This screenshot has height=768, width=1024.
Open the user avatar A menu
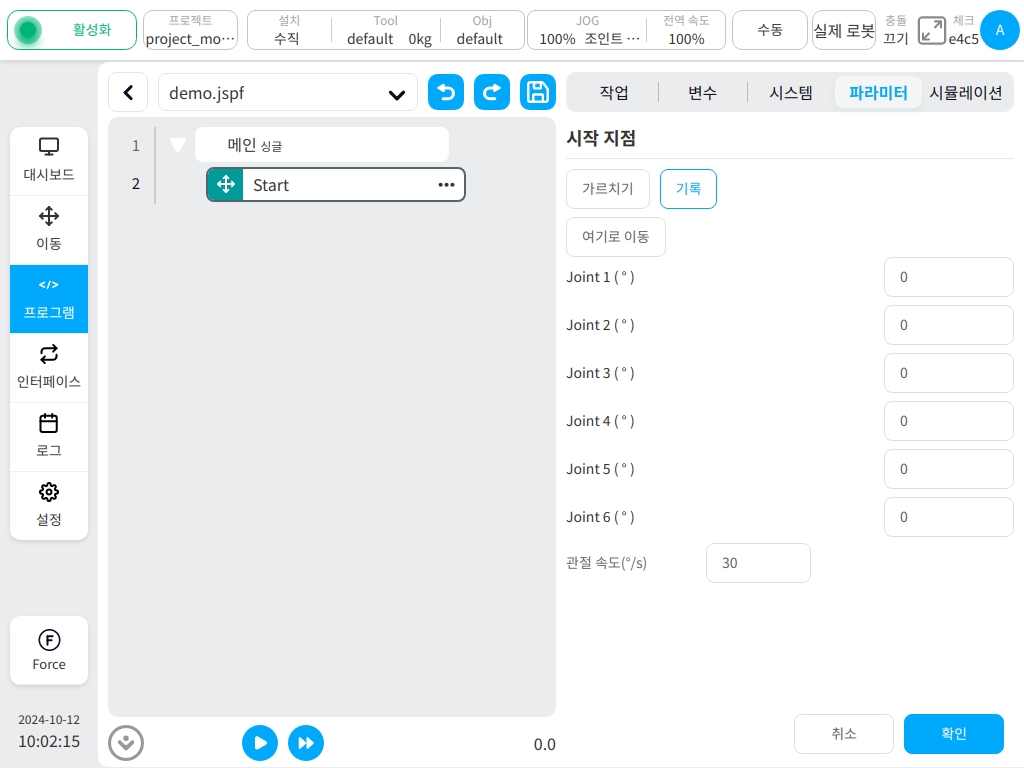1000,30
